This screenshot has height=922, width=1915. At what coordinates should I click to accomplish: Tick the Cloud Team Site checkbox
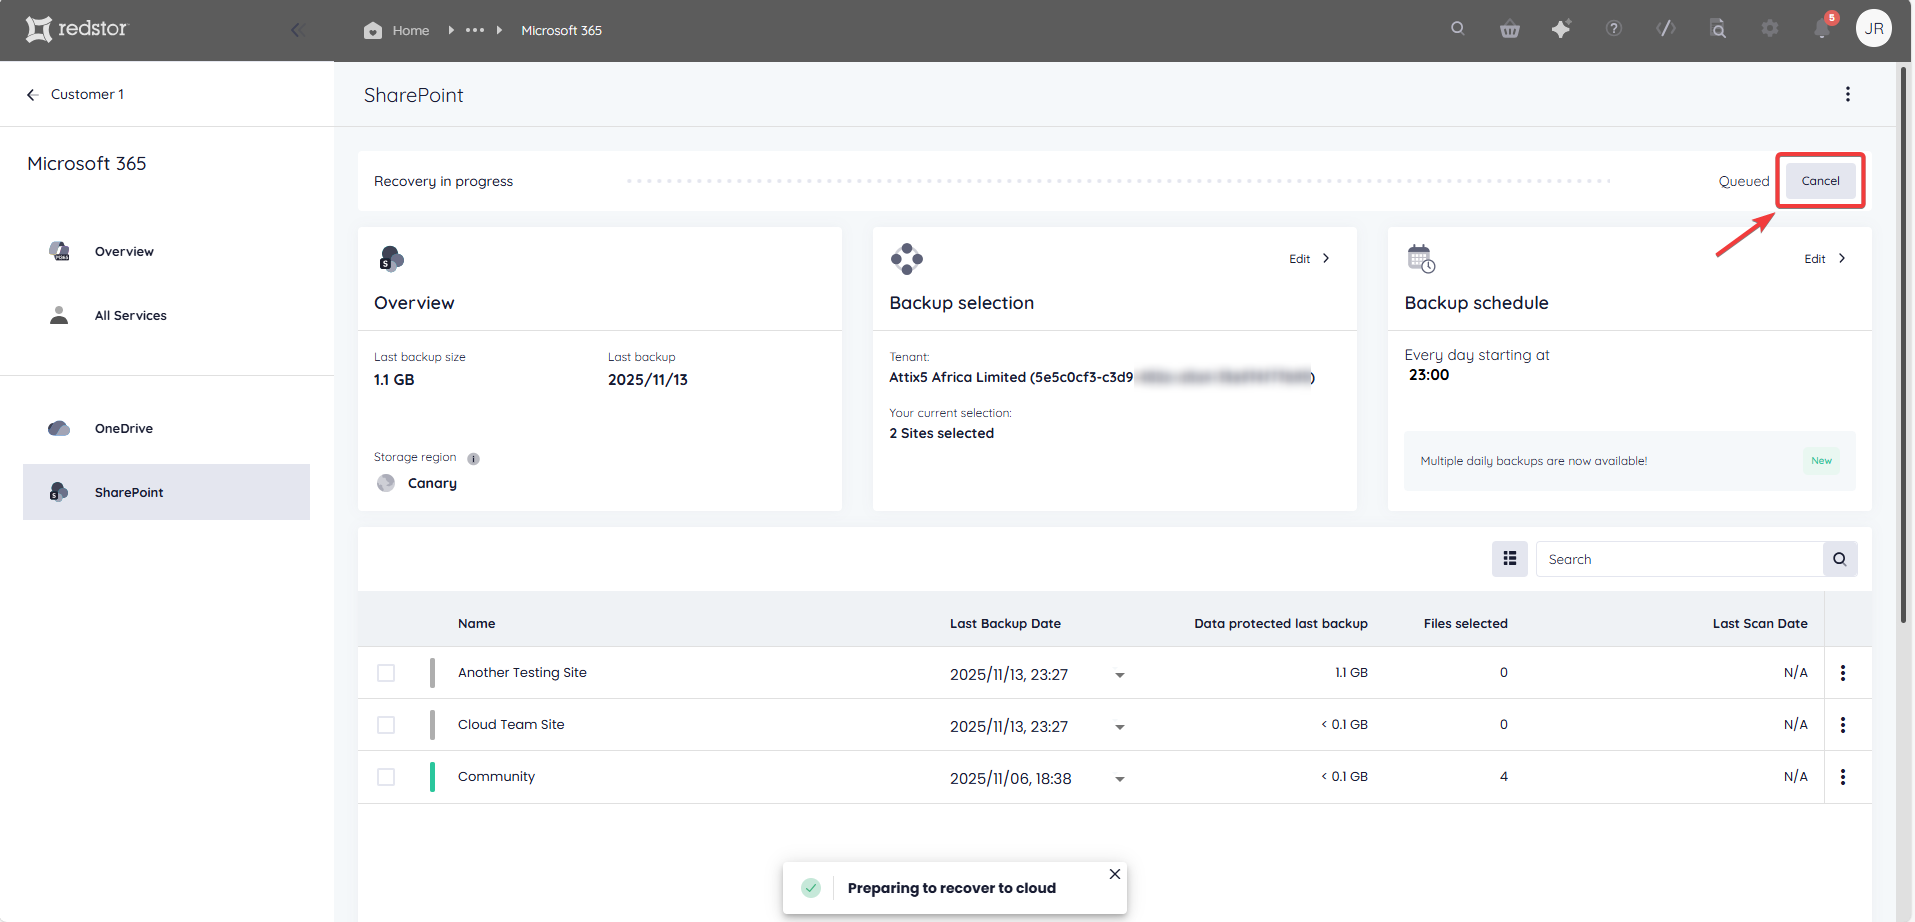[x=386, y=725]
